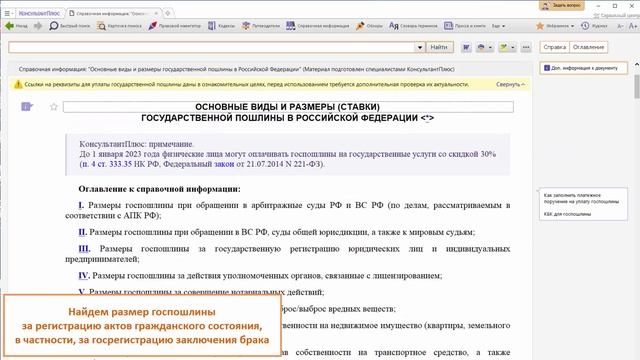
Task: Select the Справочная информация document tab
Action: [111, 13]
